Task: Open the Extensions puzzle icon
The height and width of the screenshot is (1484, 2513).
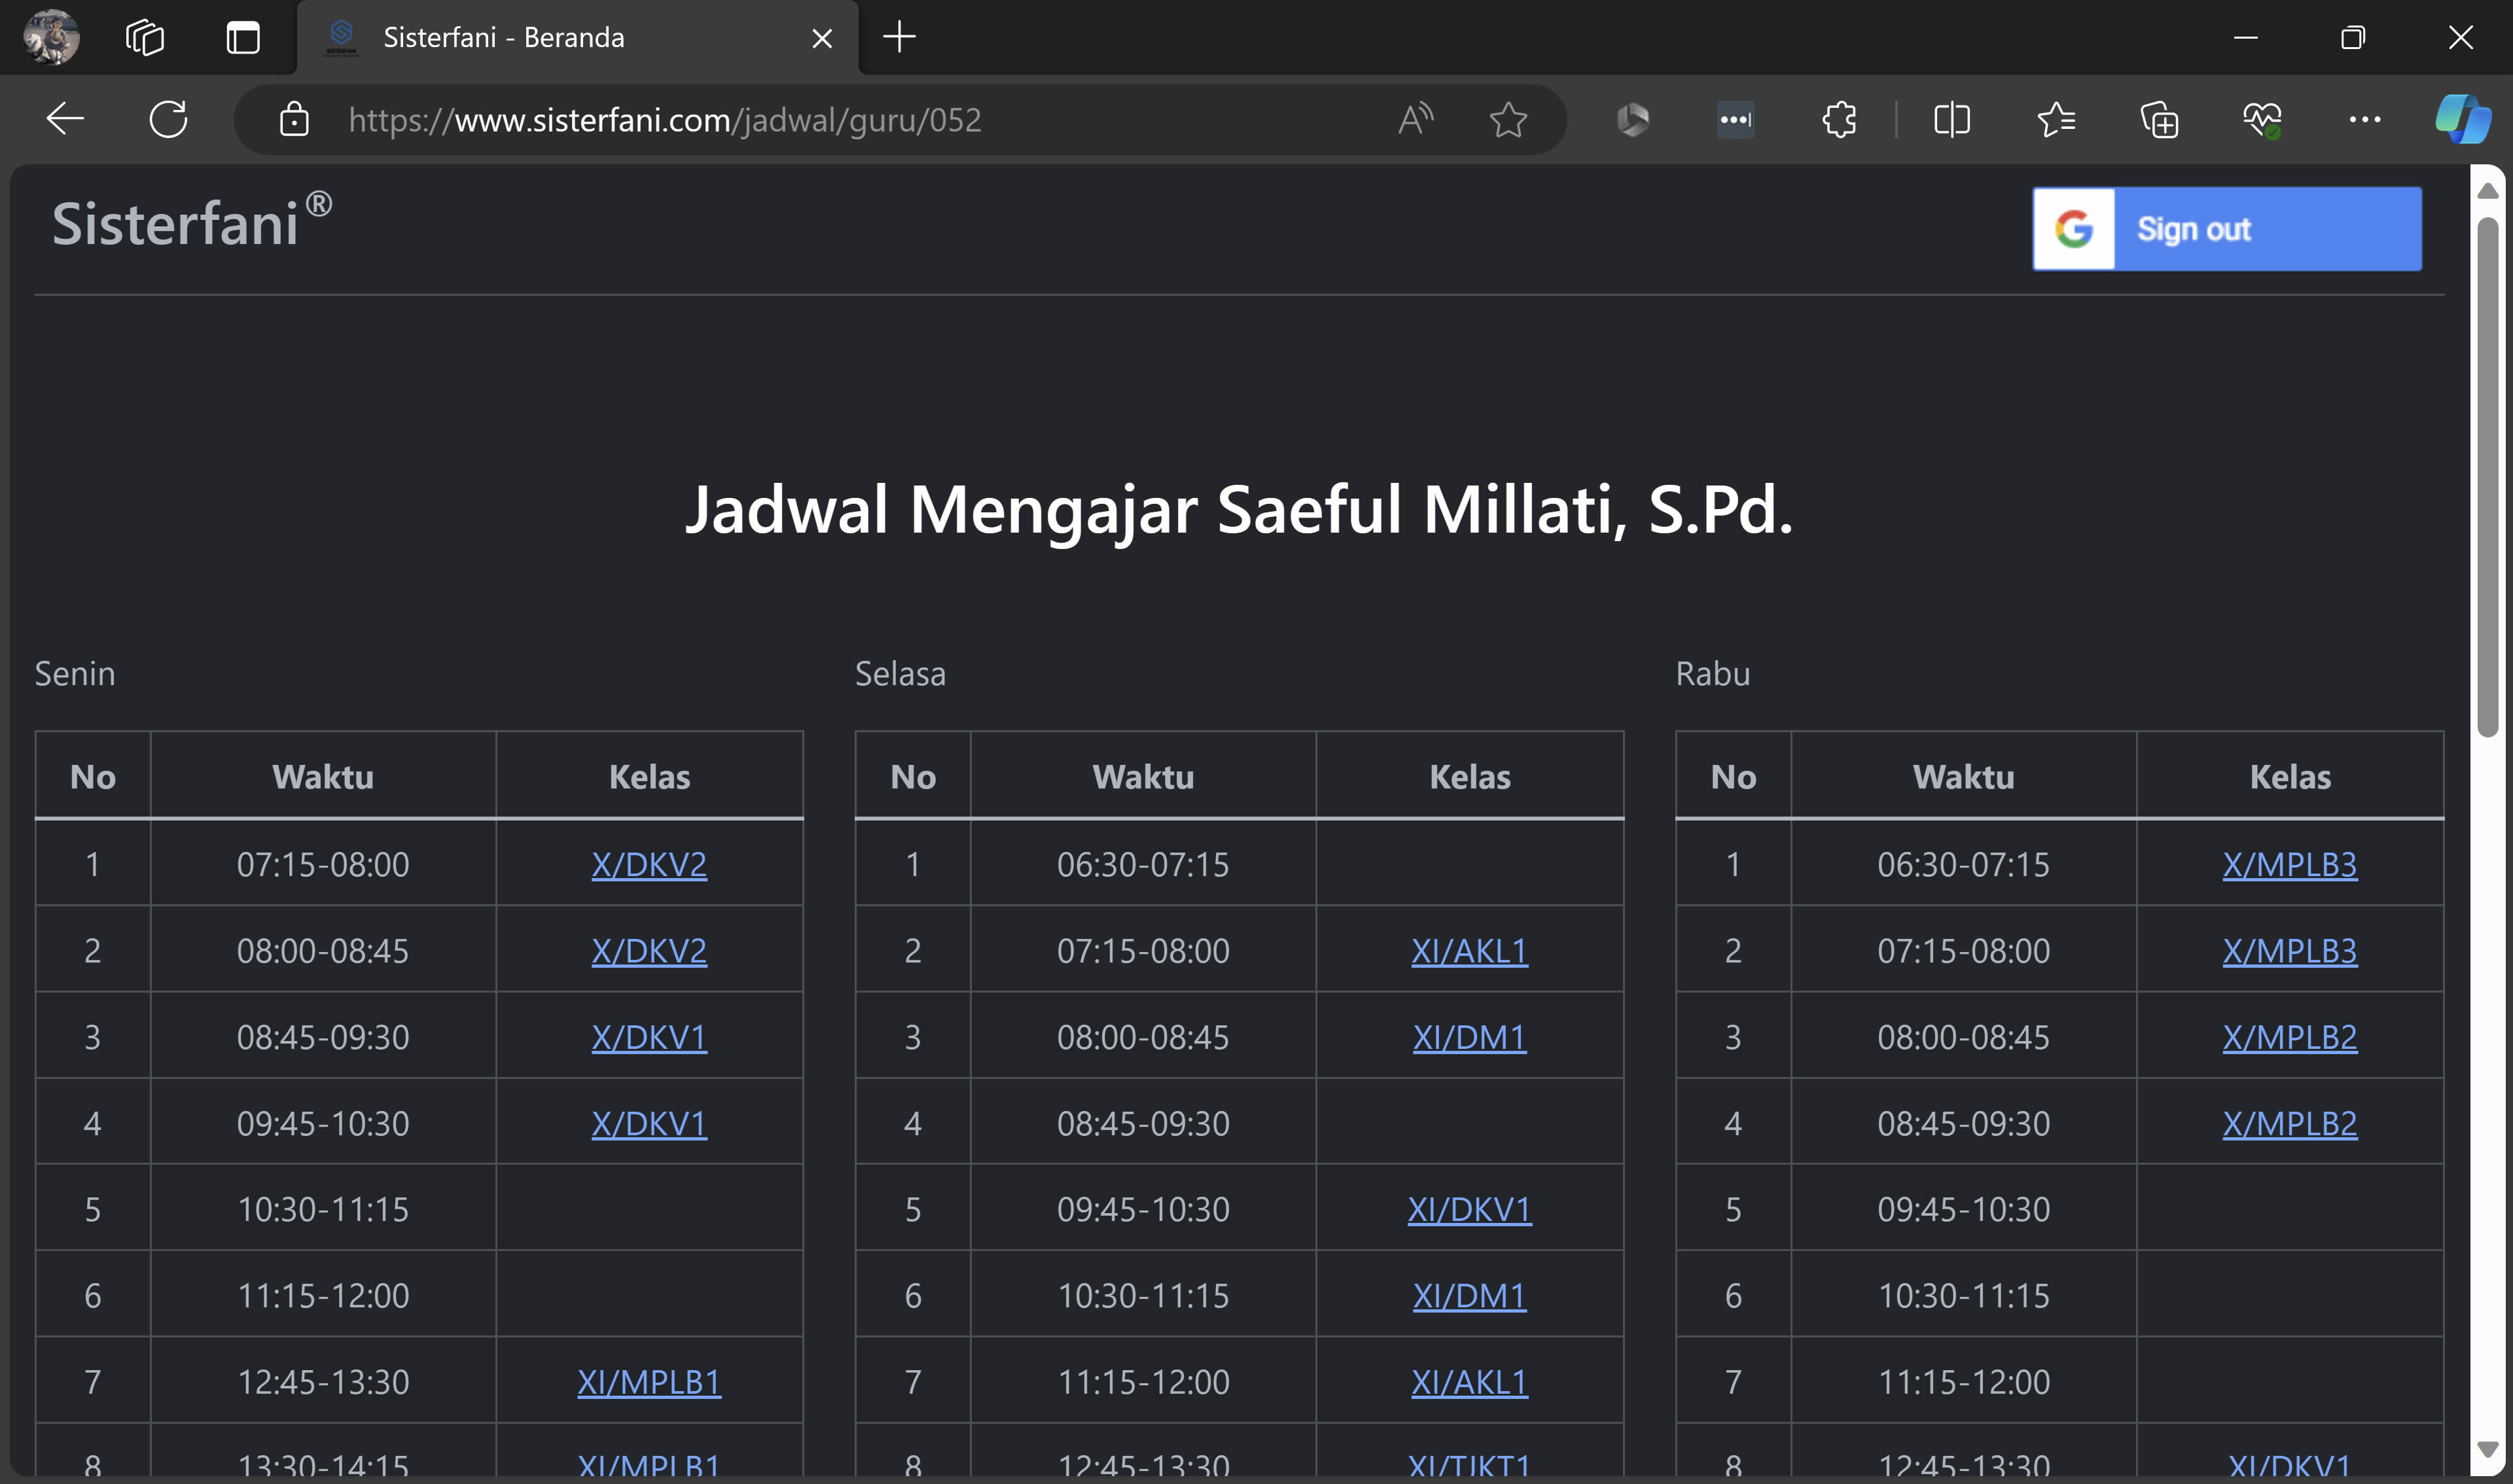Action: pyautogui.click(x=1839, y=119)
